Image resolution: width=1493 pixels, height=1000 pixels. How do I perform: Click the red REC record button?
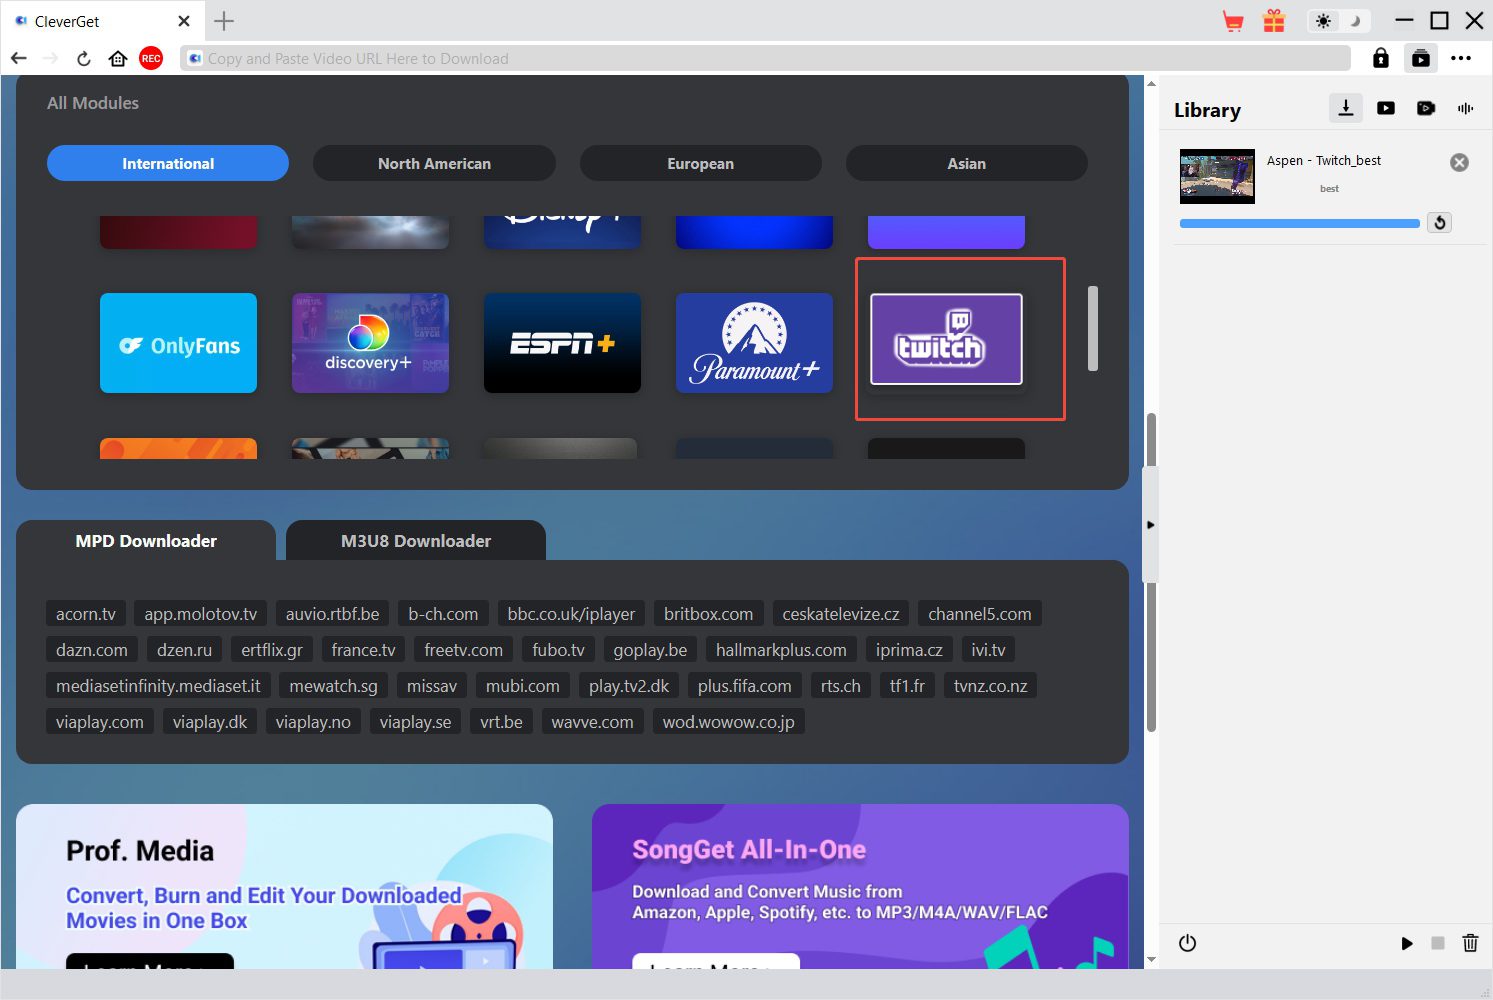pyautogui.click(x=151, y=59)
